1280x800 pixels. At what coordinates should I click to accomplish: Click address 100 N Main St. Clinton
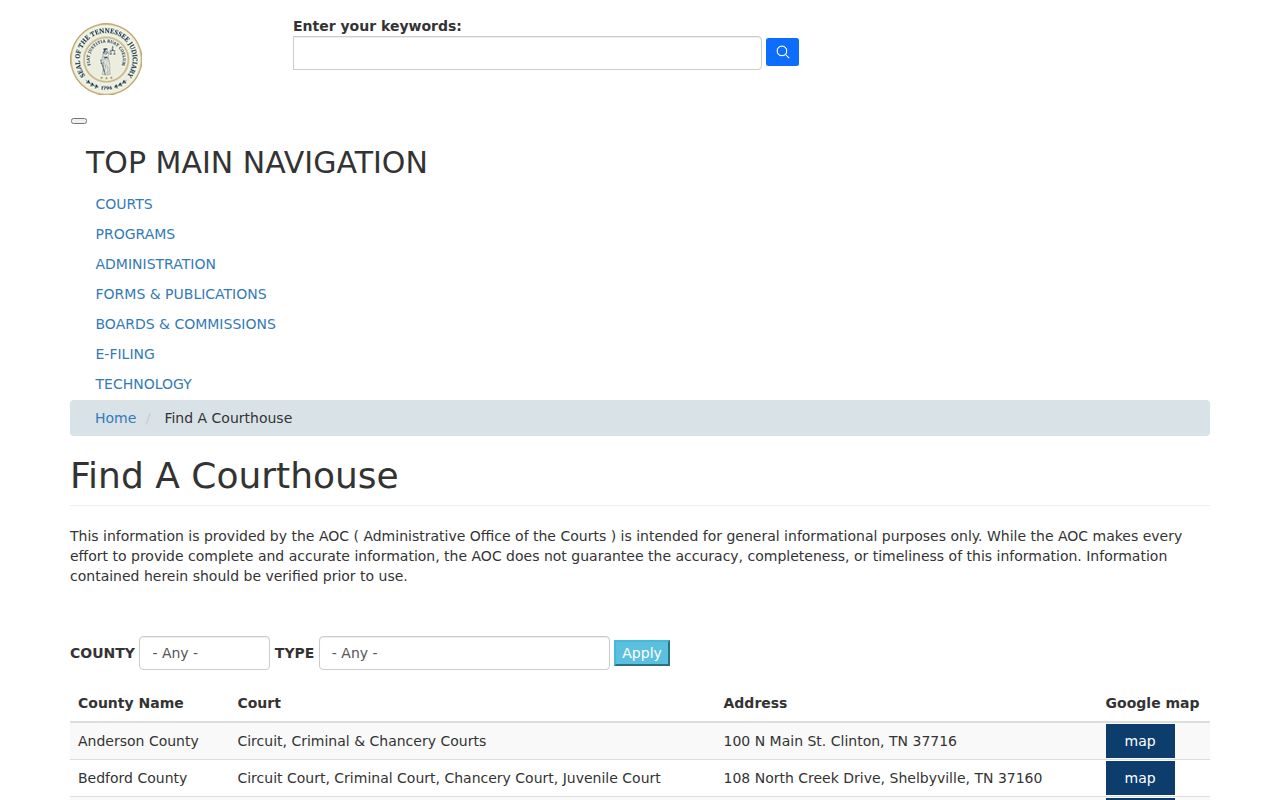(840, 741)
